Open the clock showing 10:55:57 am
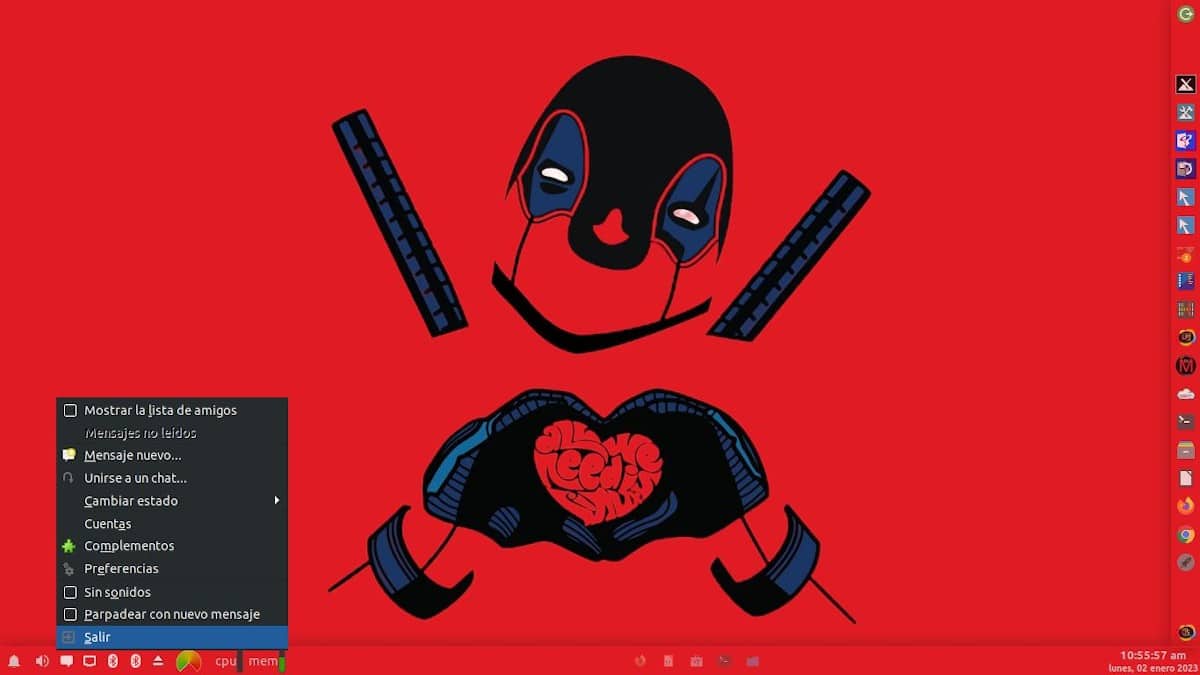The height and width of the screenshot is (675, 1200). 1152,655
